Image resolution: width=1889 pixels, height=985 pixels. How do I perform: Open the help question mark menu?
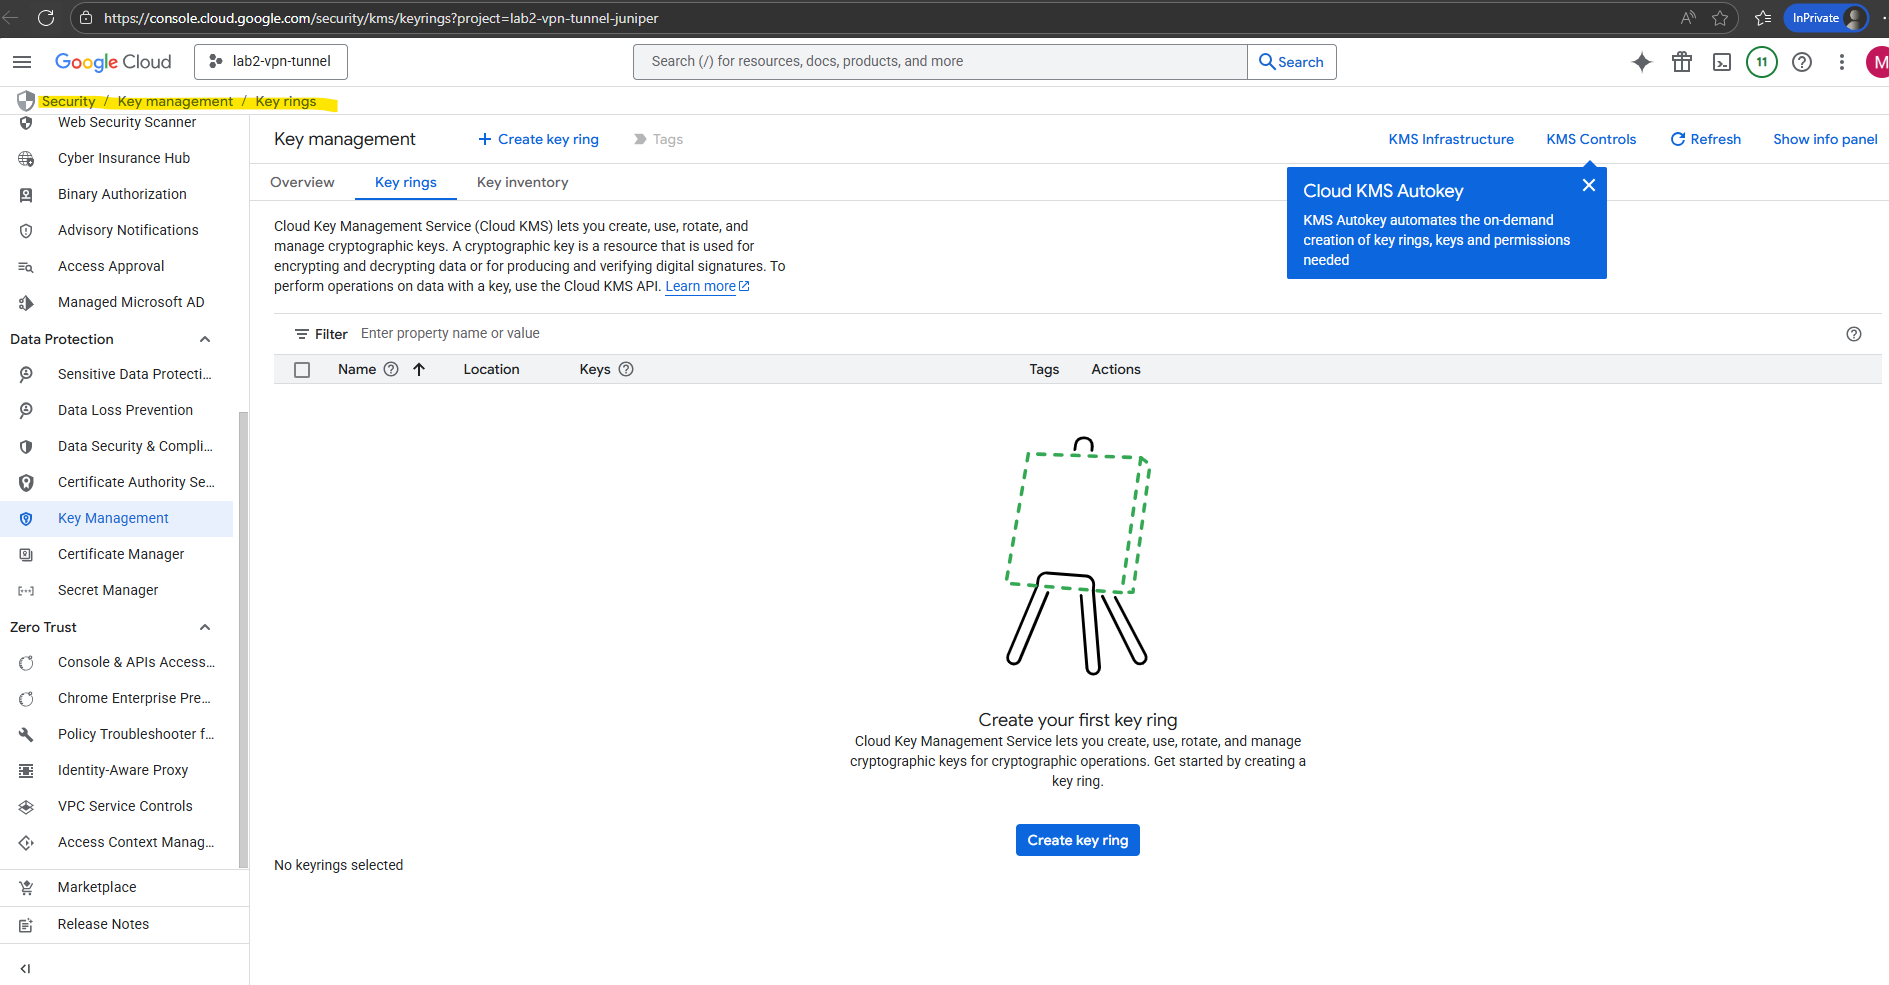click(x=1802, y=62)
